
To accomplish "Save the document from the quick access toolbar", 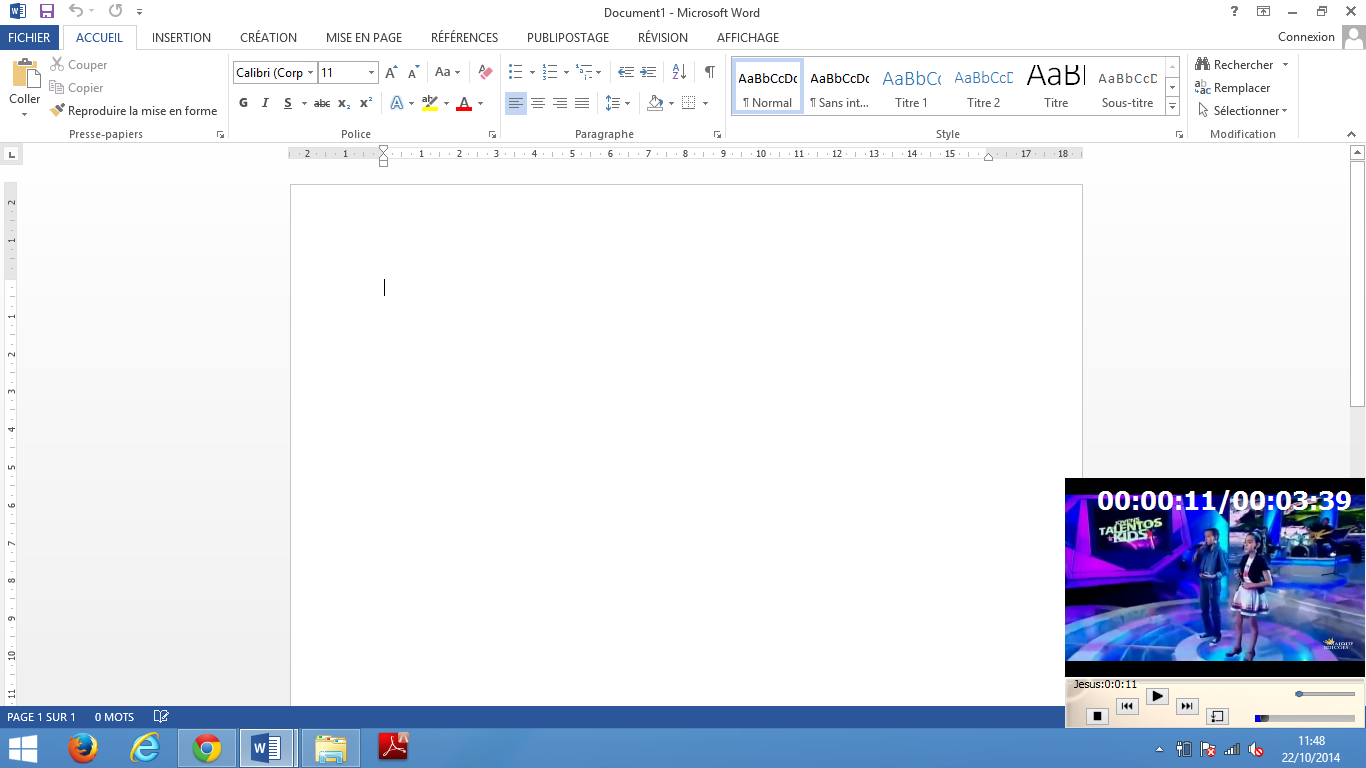I will pos(47,12).
